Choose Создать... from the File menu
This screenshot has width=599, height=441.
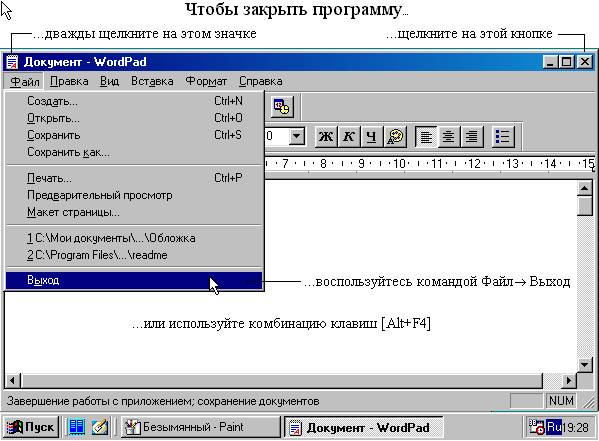134,101
